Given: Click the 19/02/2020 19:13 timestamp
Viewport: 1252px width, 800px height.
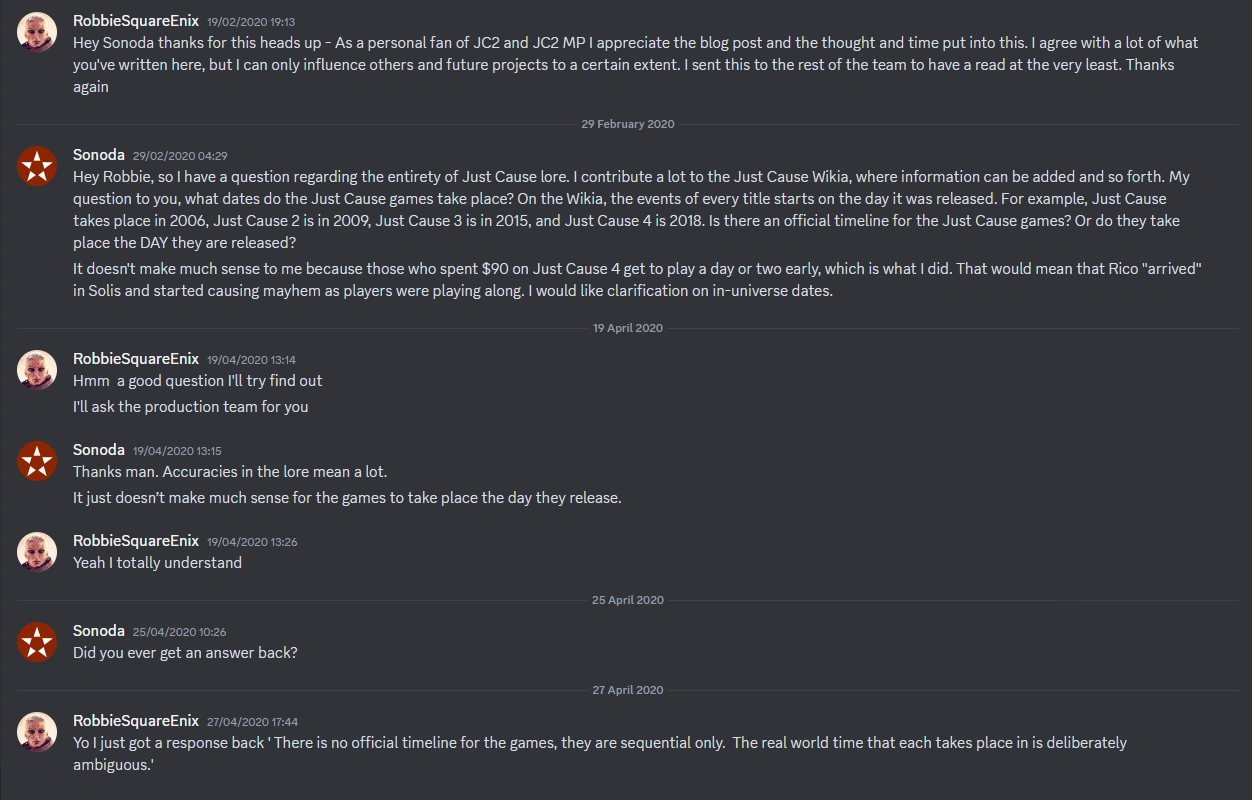Looking at the screenshot, I should tap(250, 21).
